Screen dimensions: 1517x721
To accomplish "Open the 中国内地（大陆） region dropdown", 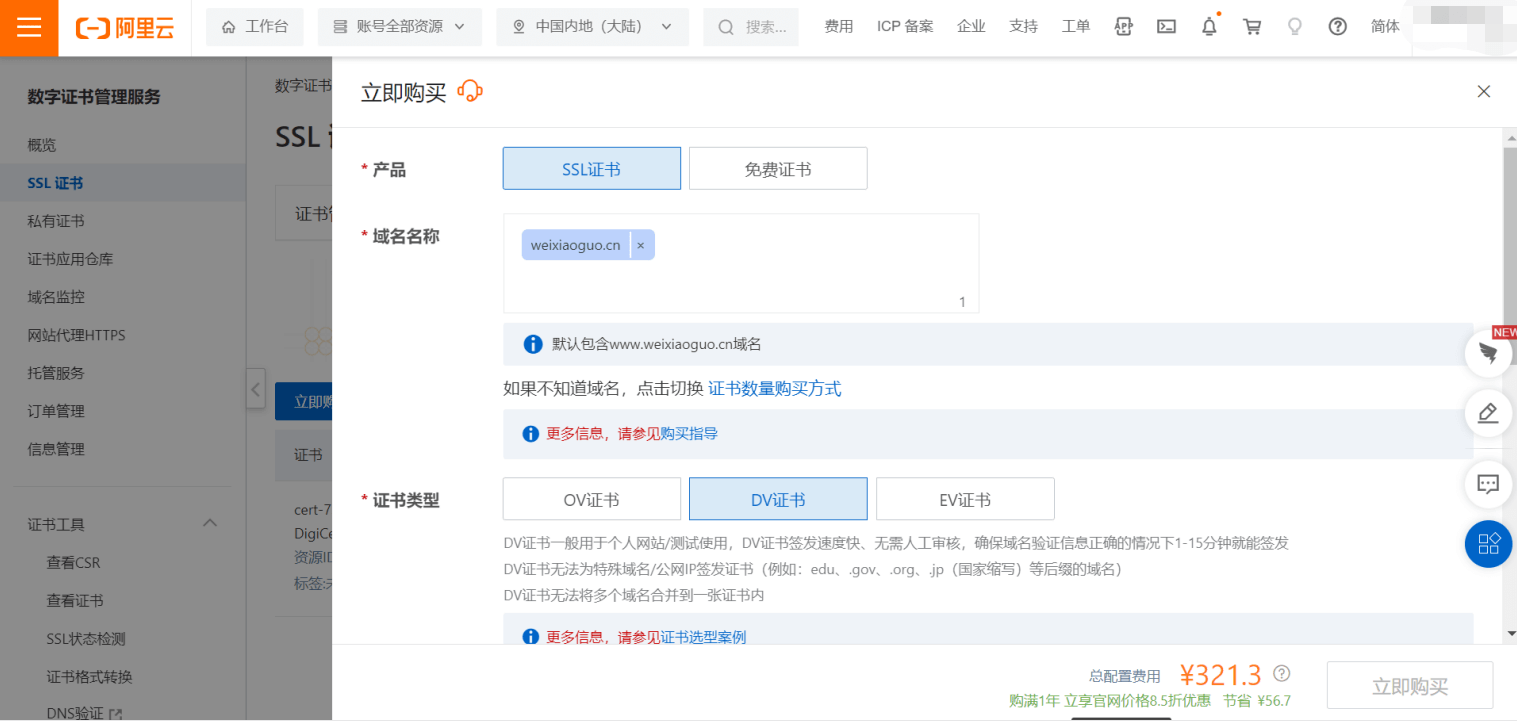I will [592, 27].
